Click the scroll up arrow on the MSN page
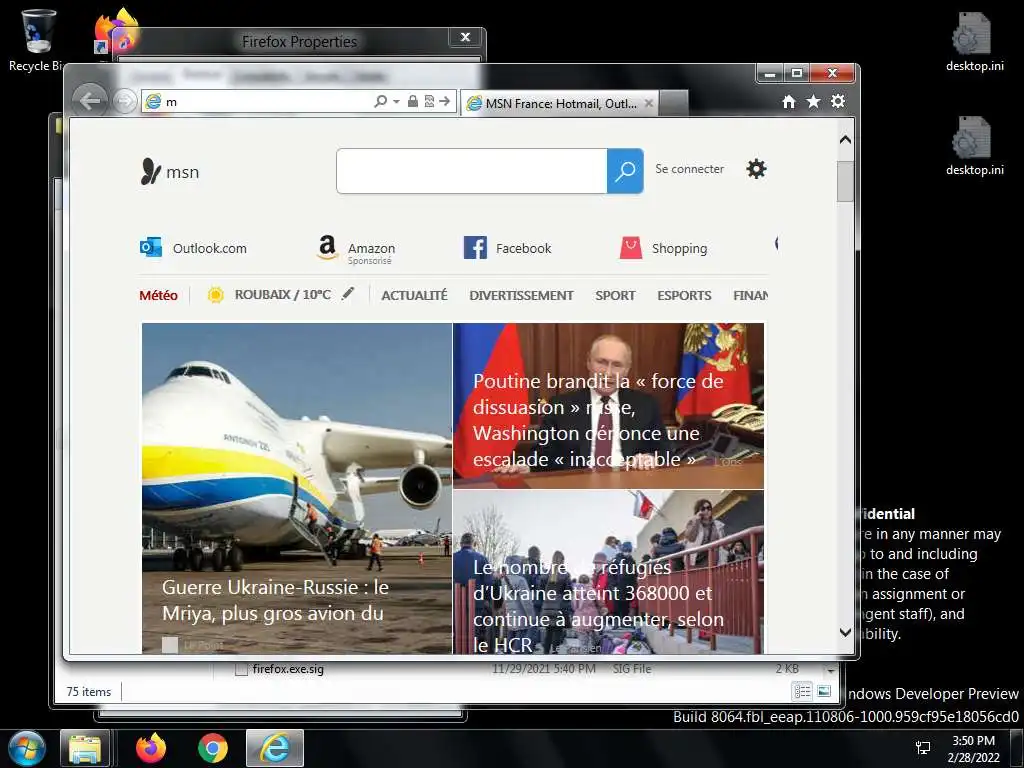 tap(845, 140)
